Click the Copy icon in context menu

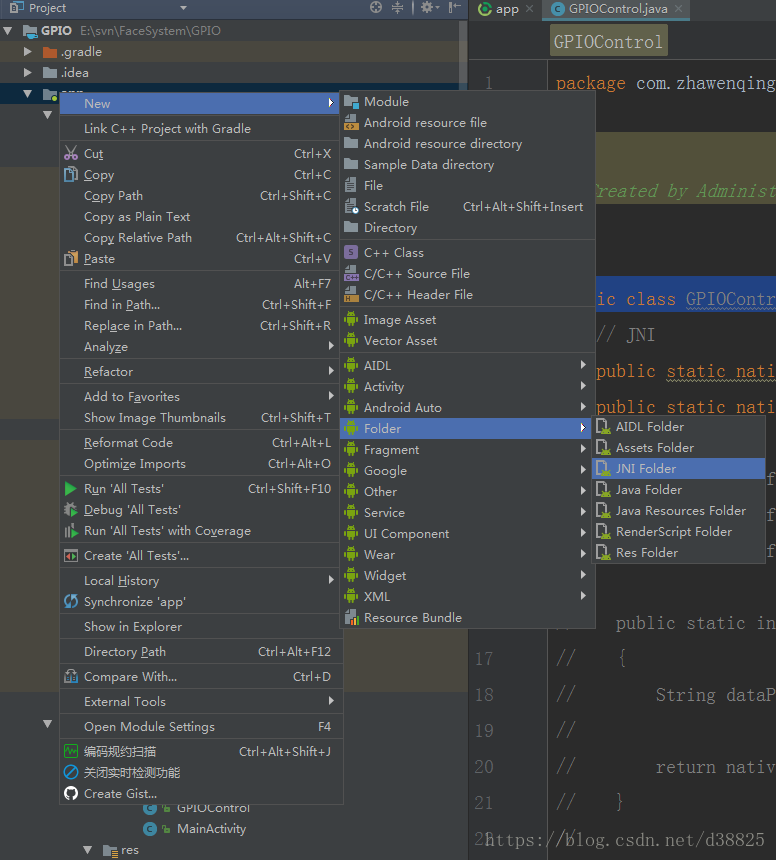click(x=71, y=174)
